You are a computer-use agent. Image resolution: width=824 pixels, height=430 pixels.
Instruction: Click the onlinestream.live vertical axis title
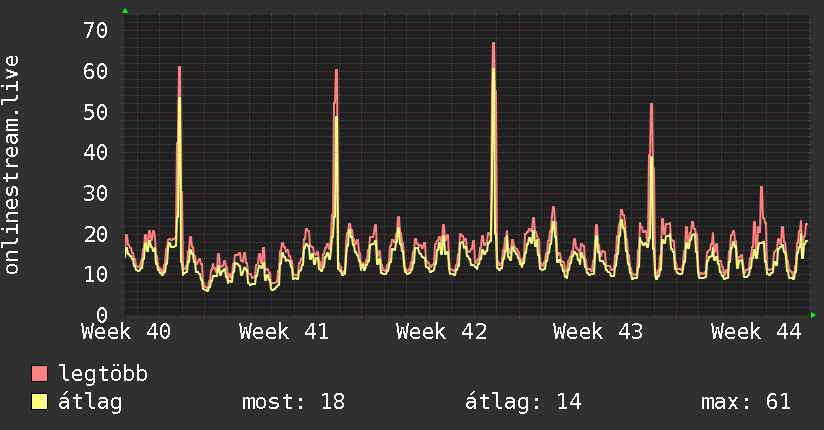(x=11, y=165)
